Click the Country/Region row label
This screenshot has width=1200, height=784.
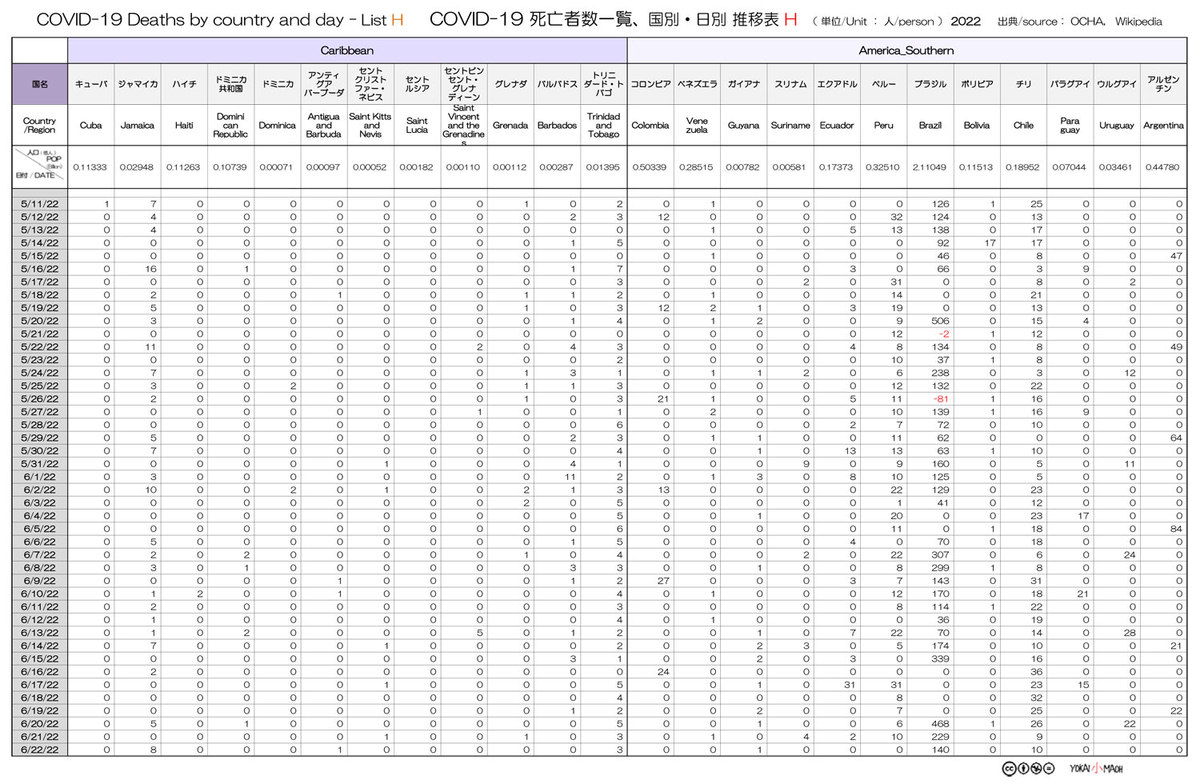click(x=40, y=127)
